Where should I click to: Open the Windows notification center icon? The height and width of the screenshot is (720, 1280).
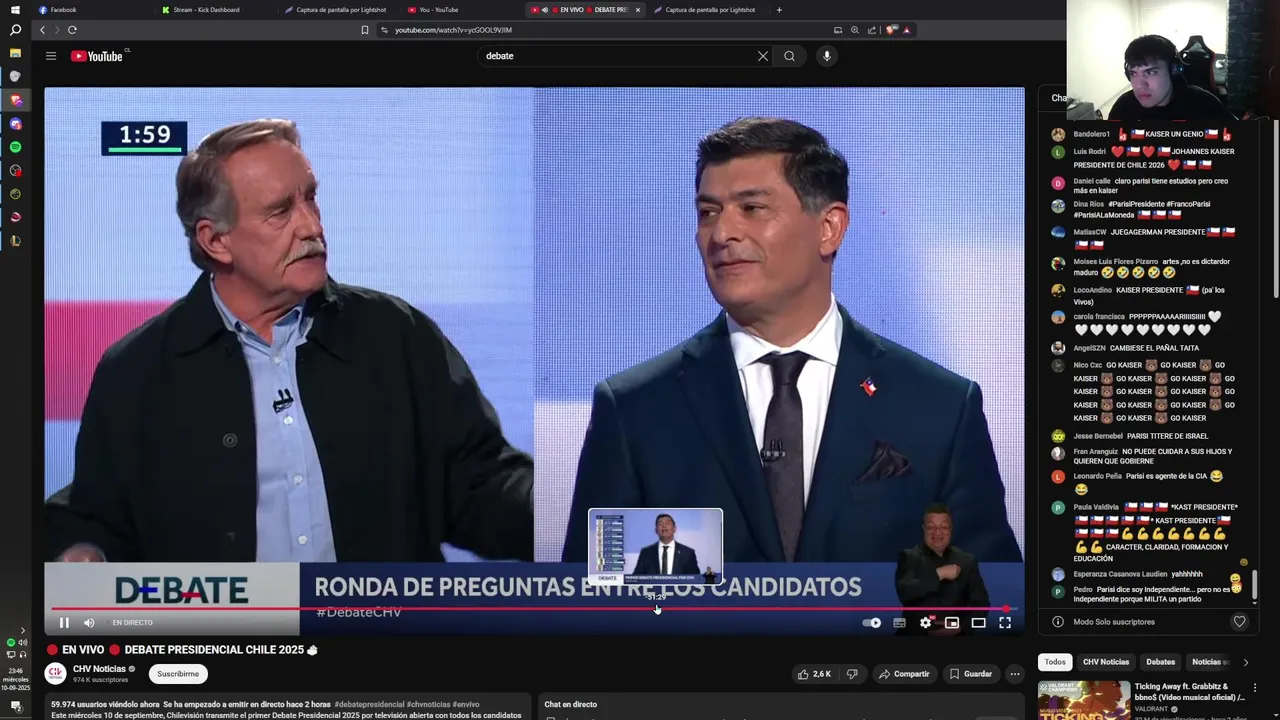click(x=15, y=707)
